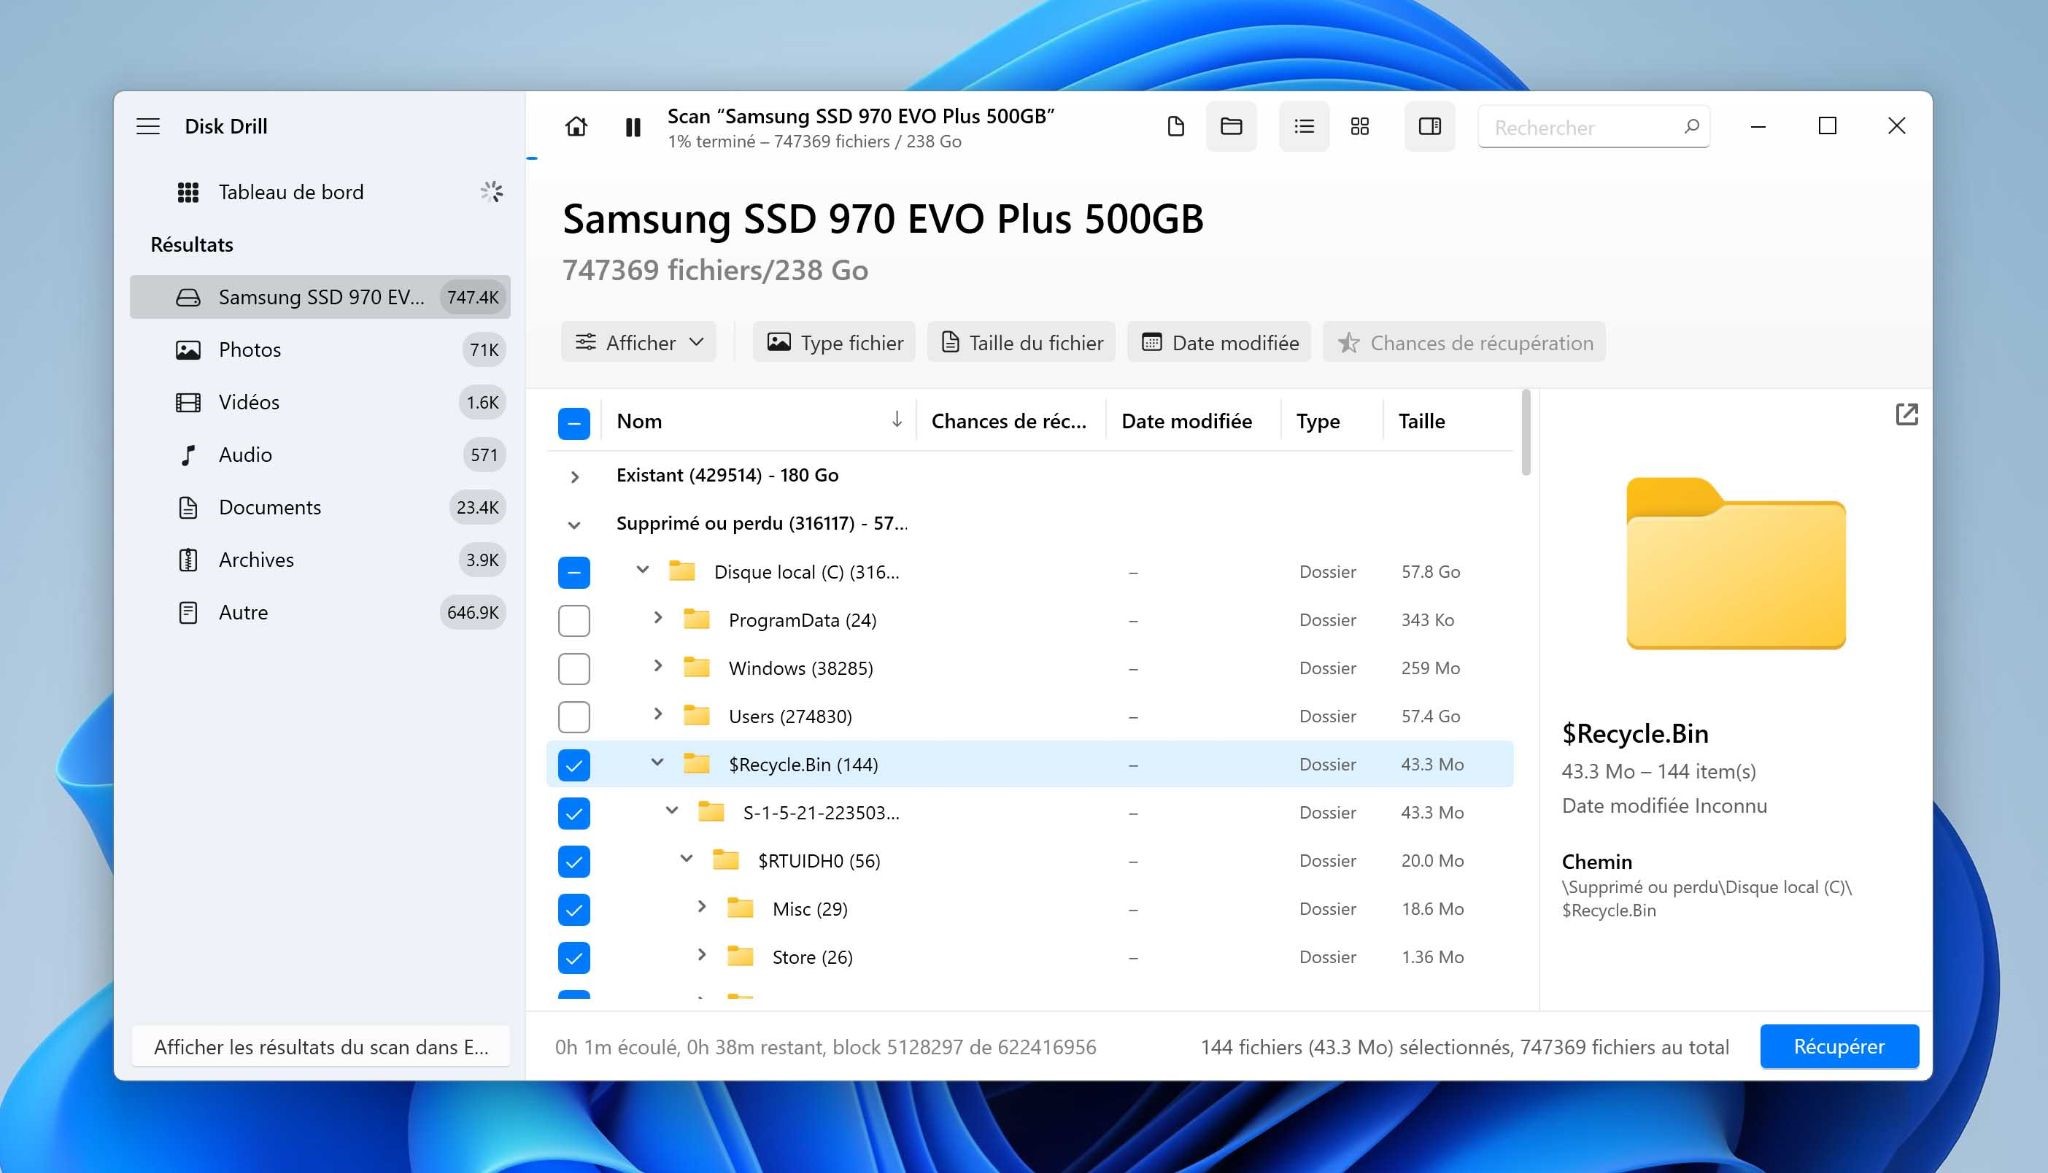Viewport: 2048px width, 1173px height.
Task: Open Tableau de bord in sidebar
Action: tap(320, 192)
